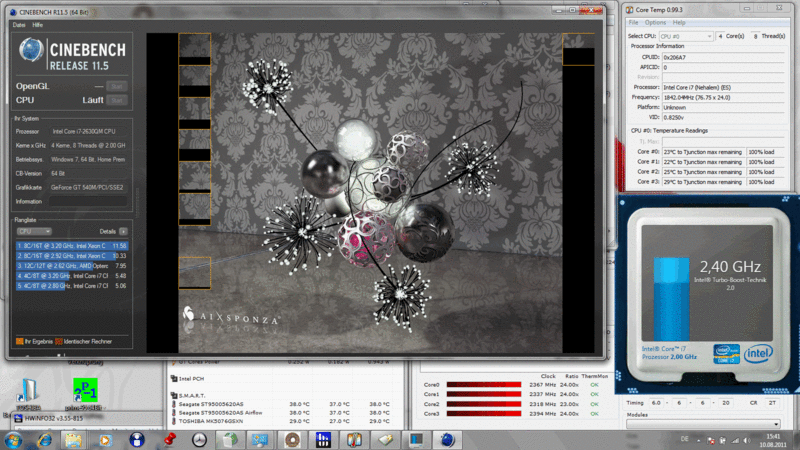Image resolution: width=800 pixels, height=450 pixels.
Task: Click the 2,40 GHz Turbo Boost gadget readout
Action: click(x=730, y=267)
